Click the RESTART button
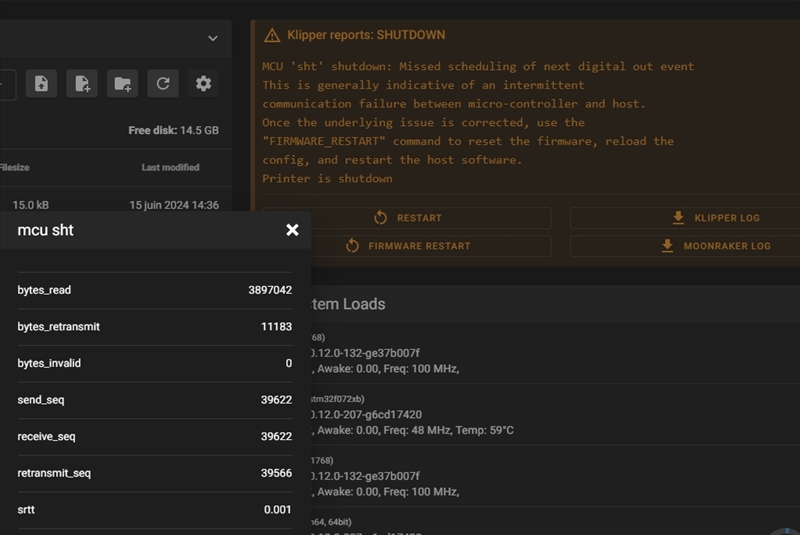Screen dimensions: 800x535 pos(407,218)
